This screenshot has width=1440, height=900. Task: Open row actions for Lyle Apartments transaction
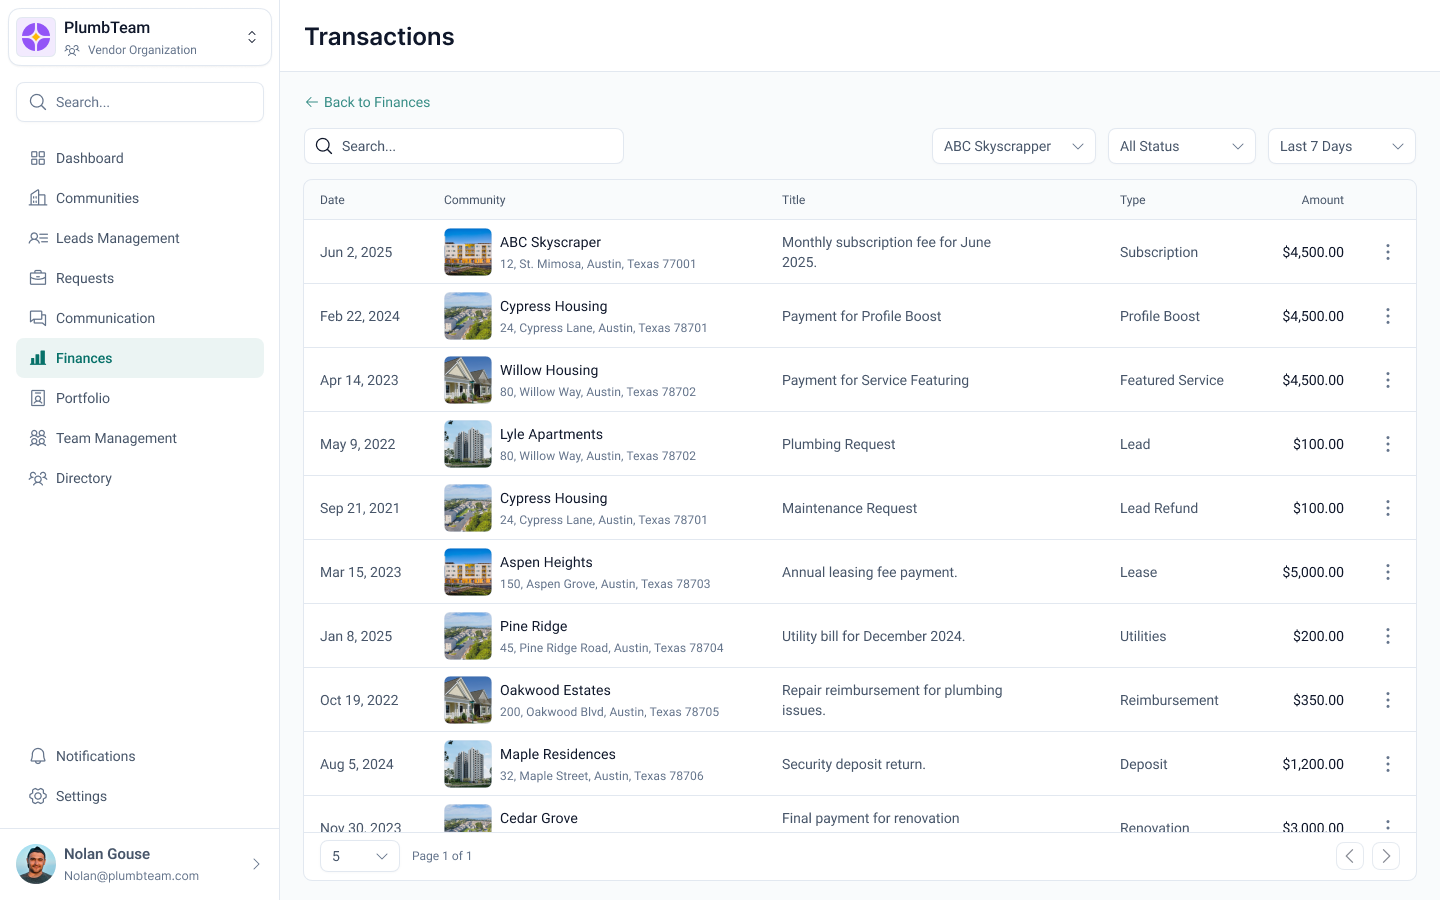tap(1387, 444)
